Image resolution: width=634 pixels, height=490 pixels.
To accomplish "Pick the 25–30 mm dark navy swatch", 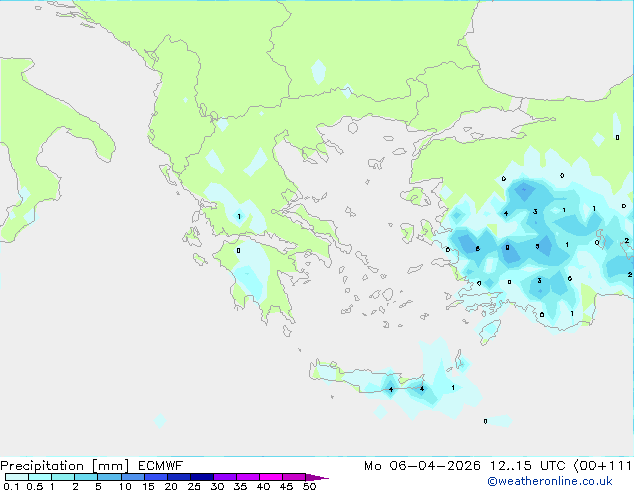I will tap(202, 477).
